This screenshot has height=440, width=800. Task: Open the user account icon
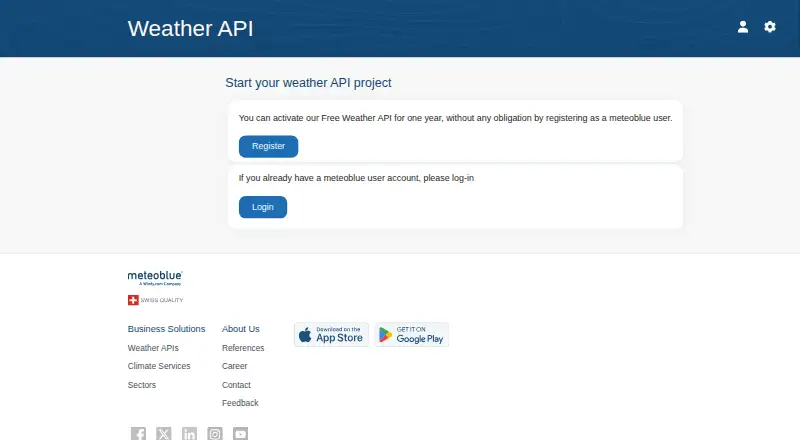tap(743, 27)
